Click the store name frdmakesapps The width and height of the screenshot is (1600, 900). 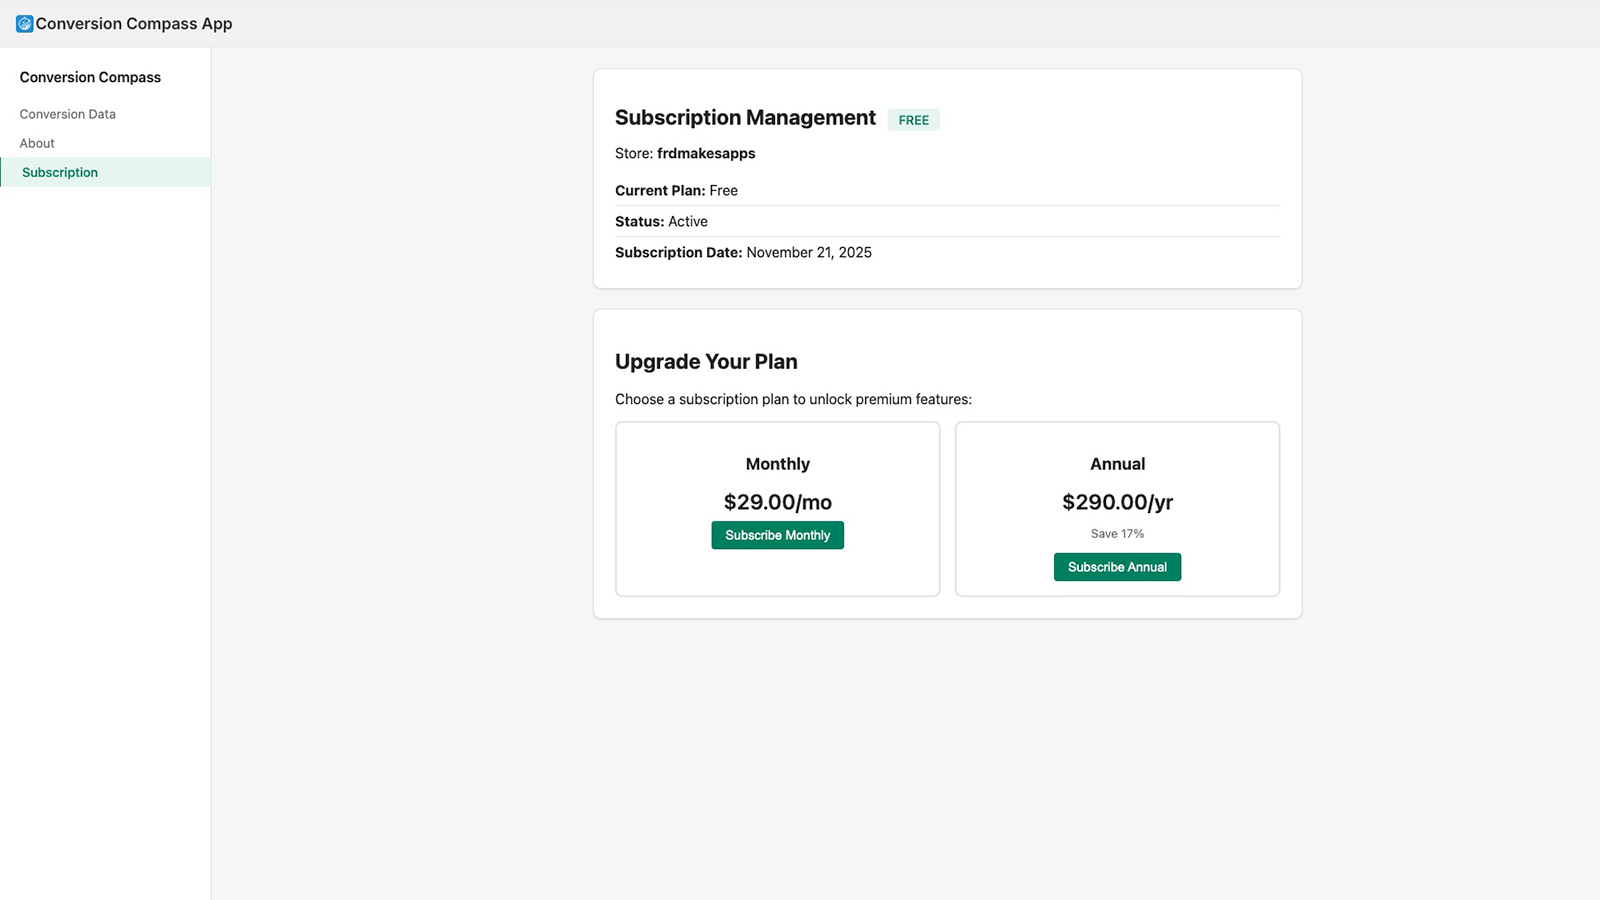coord(706,153)
